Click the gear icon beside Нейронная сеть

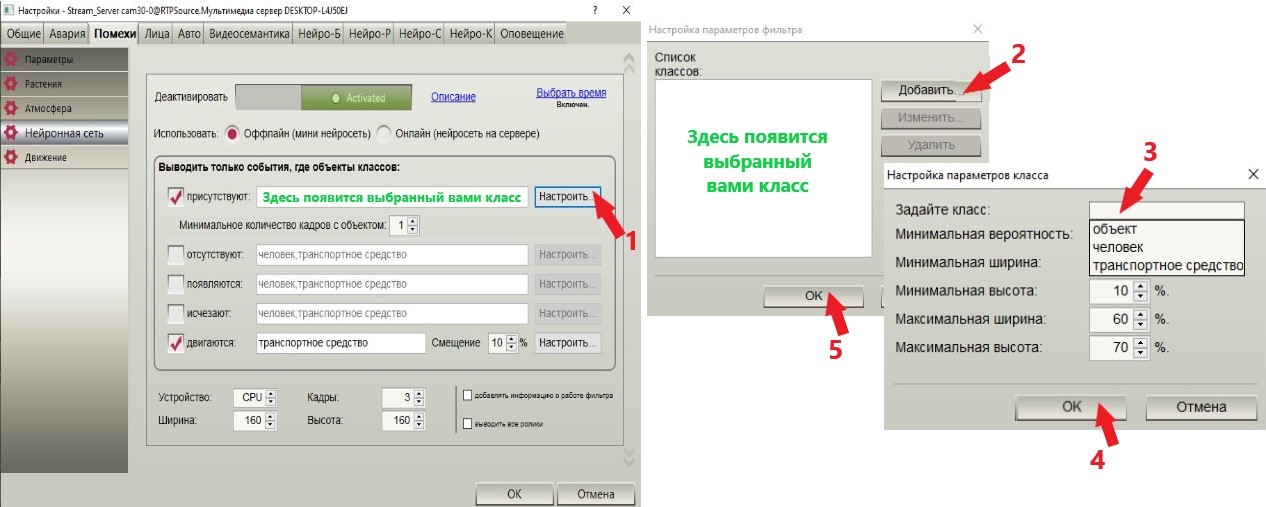point(12,132)
